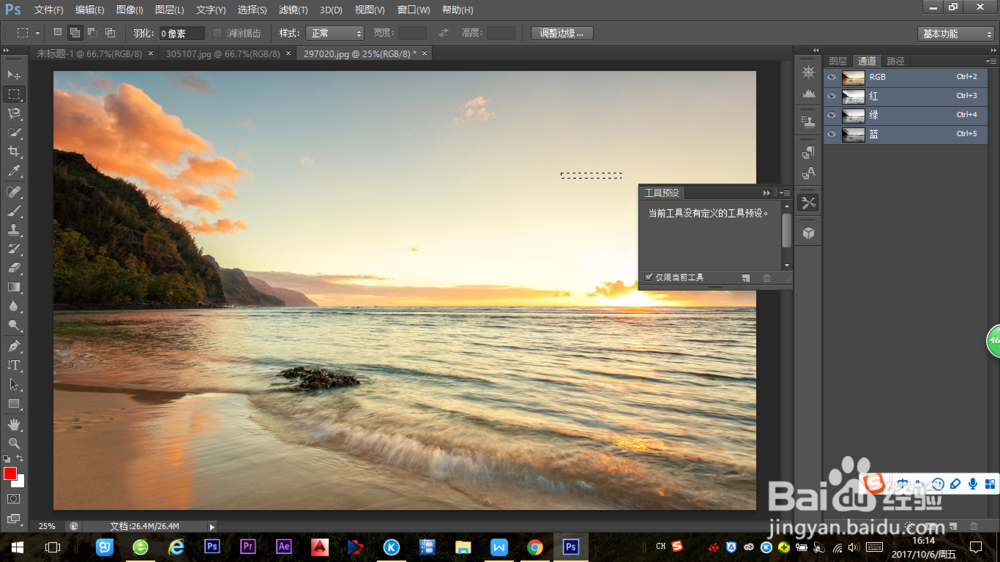
Task: Toggle the 消除锯齿 checkbox
Action: pyautogui.click(x=217, y=33)
